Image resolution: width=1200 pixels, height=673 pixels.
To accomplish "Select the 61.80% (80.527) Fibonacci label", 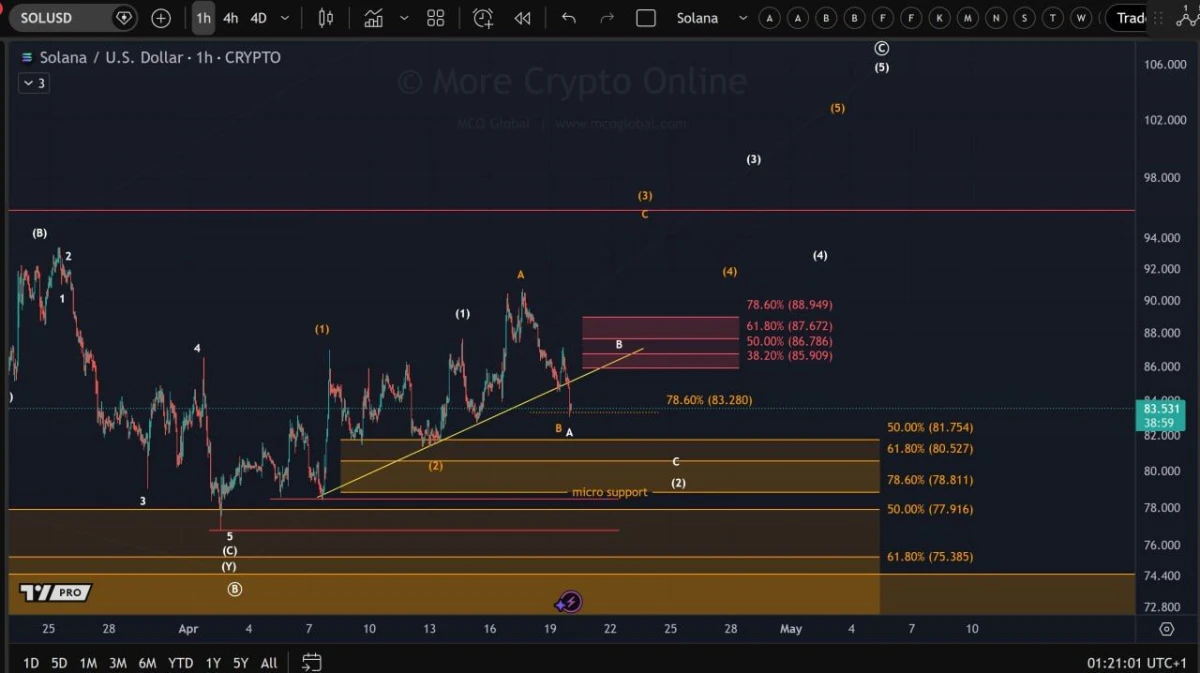I will pos(930,449).
